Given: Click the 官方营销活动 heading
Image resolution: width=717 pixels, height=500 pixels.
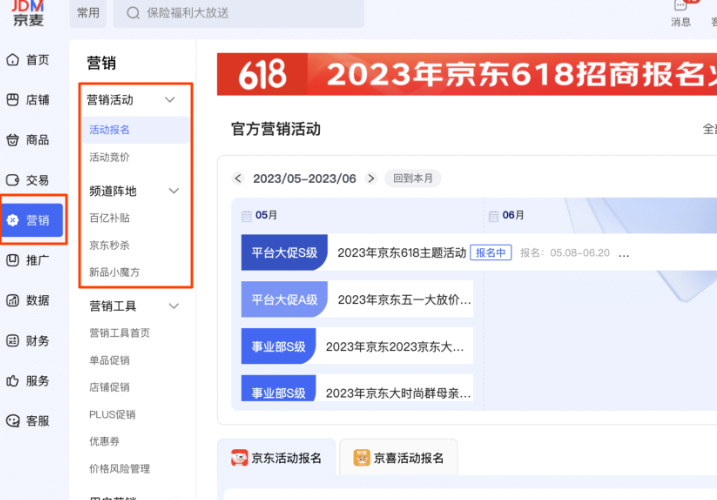Looking at the screenshot, I should 276,129.
